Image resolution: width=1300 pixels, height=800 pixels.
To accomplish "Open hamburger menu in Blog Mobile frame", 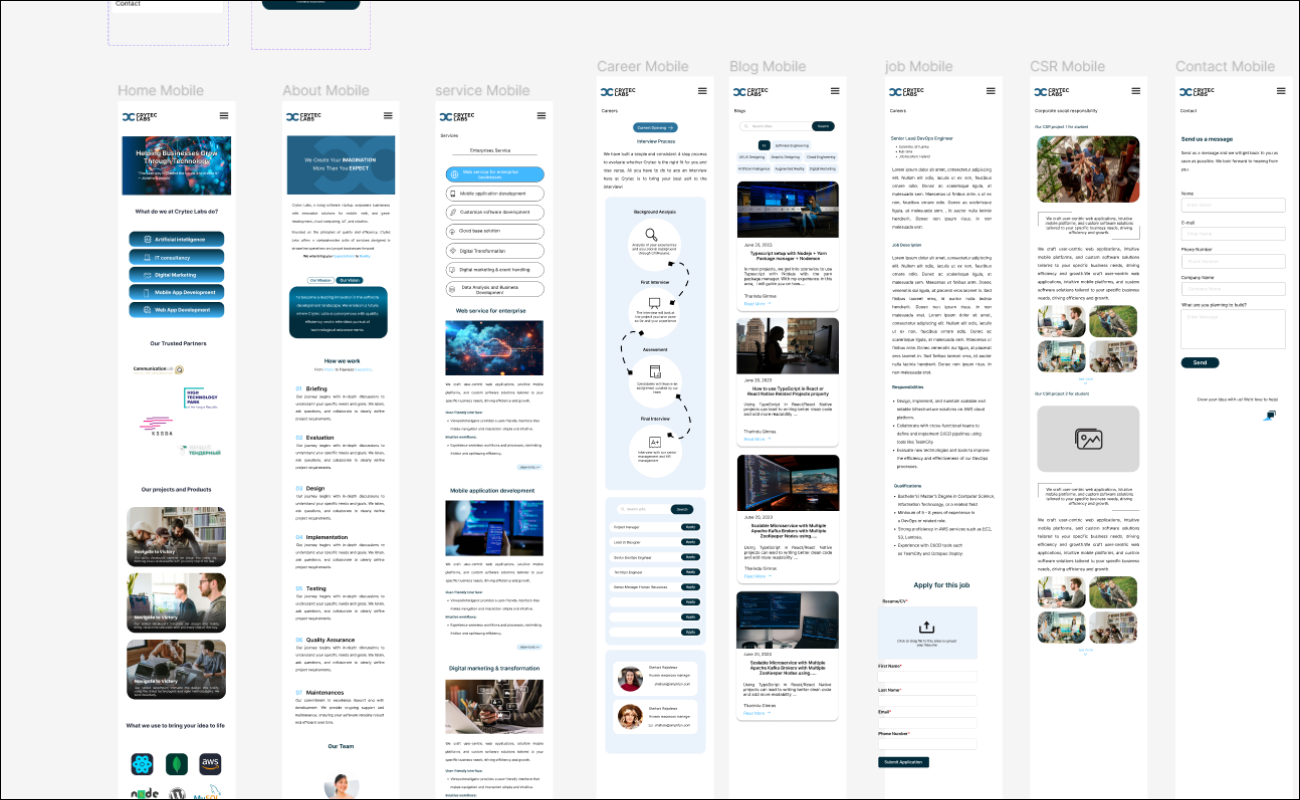I will tap(835, 91).
